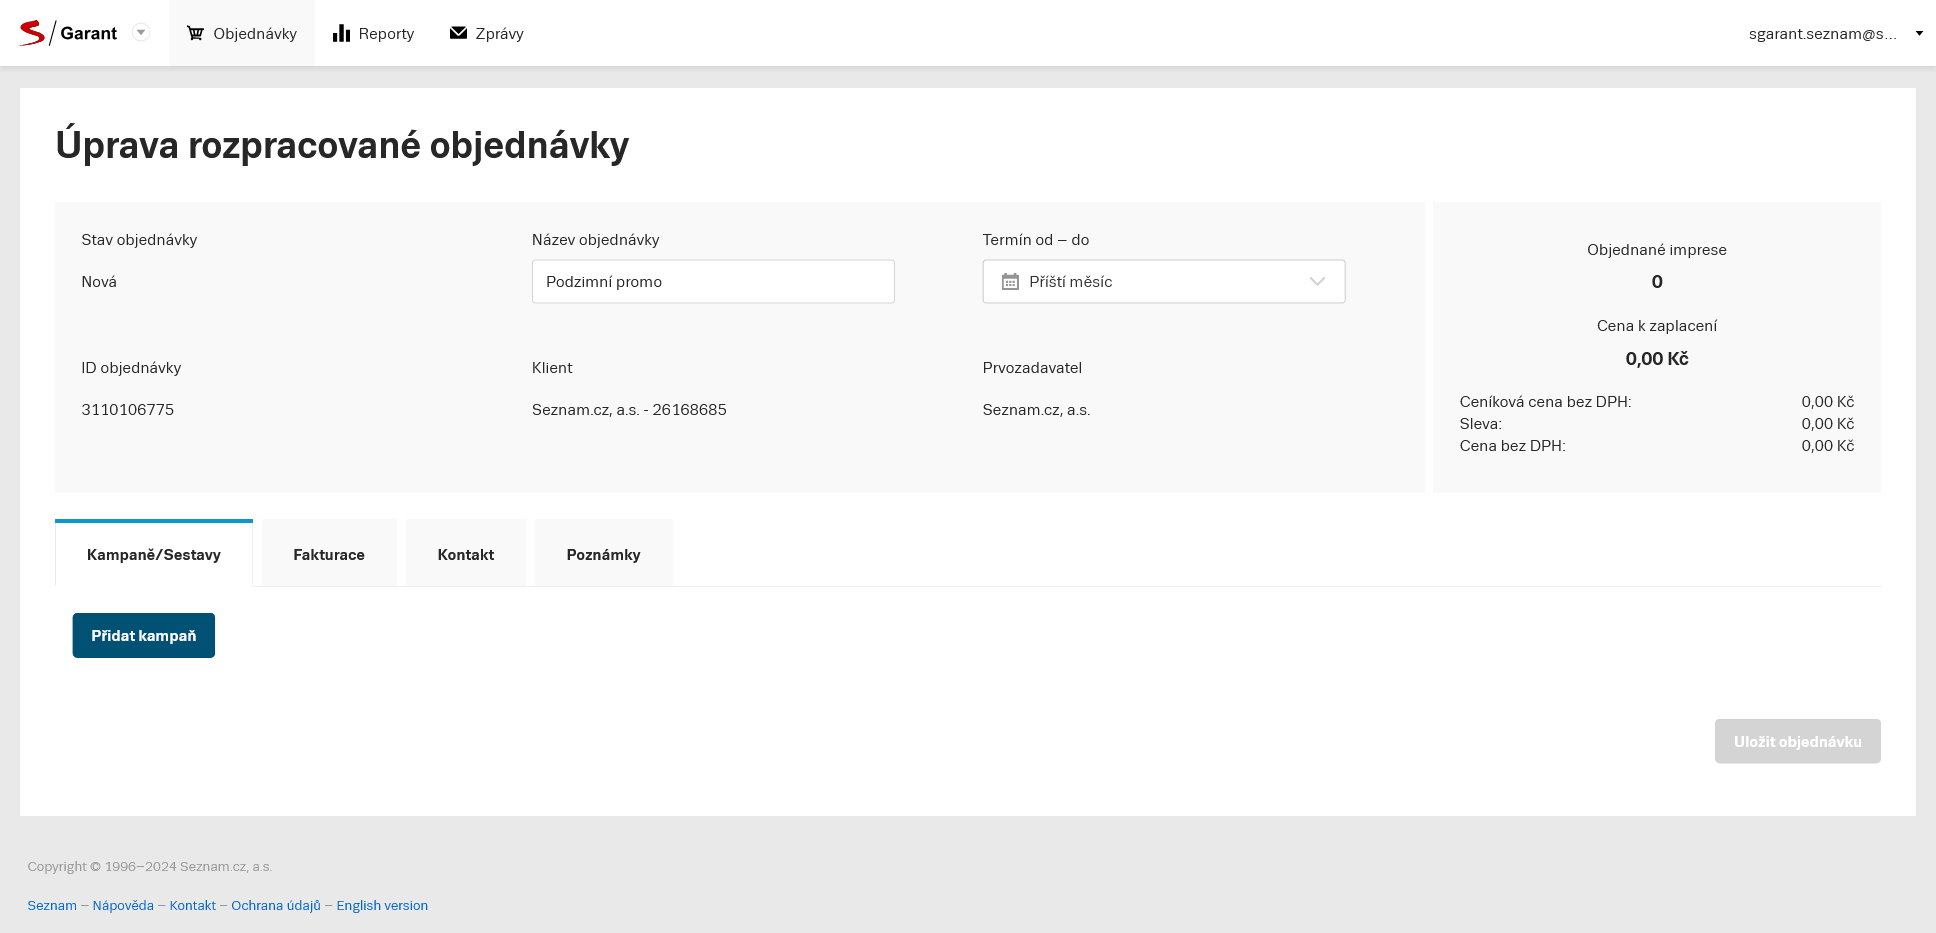
Task: Expand the Termín od – do dropdown chevron
Action: (1317, 282)
